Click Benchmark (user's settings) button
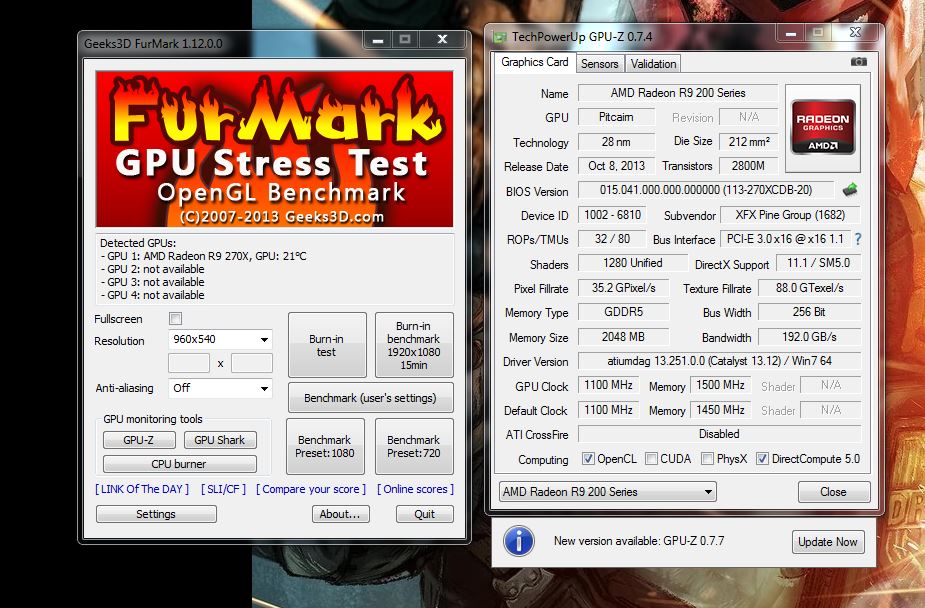Screen dimensions: 925x608 (x=370, y=398)
